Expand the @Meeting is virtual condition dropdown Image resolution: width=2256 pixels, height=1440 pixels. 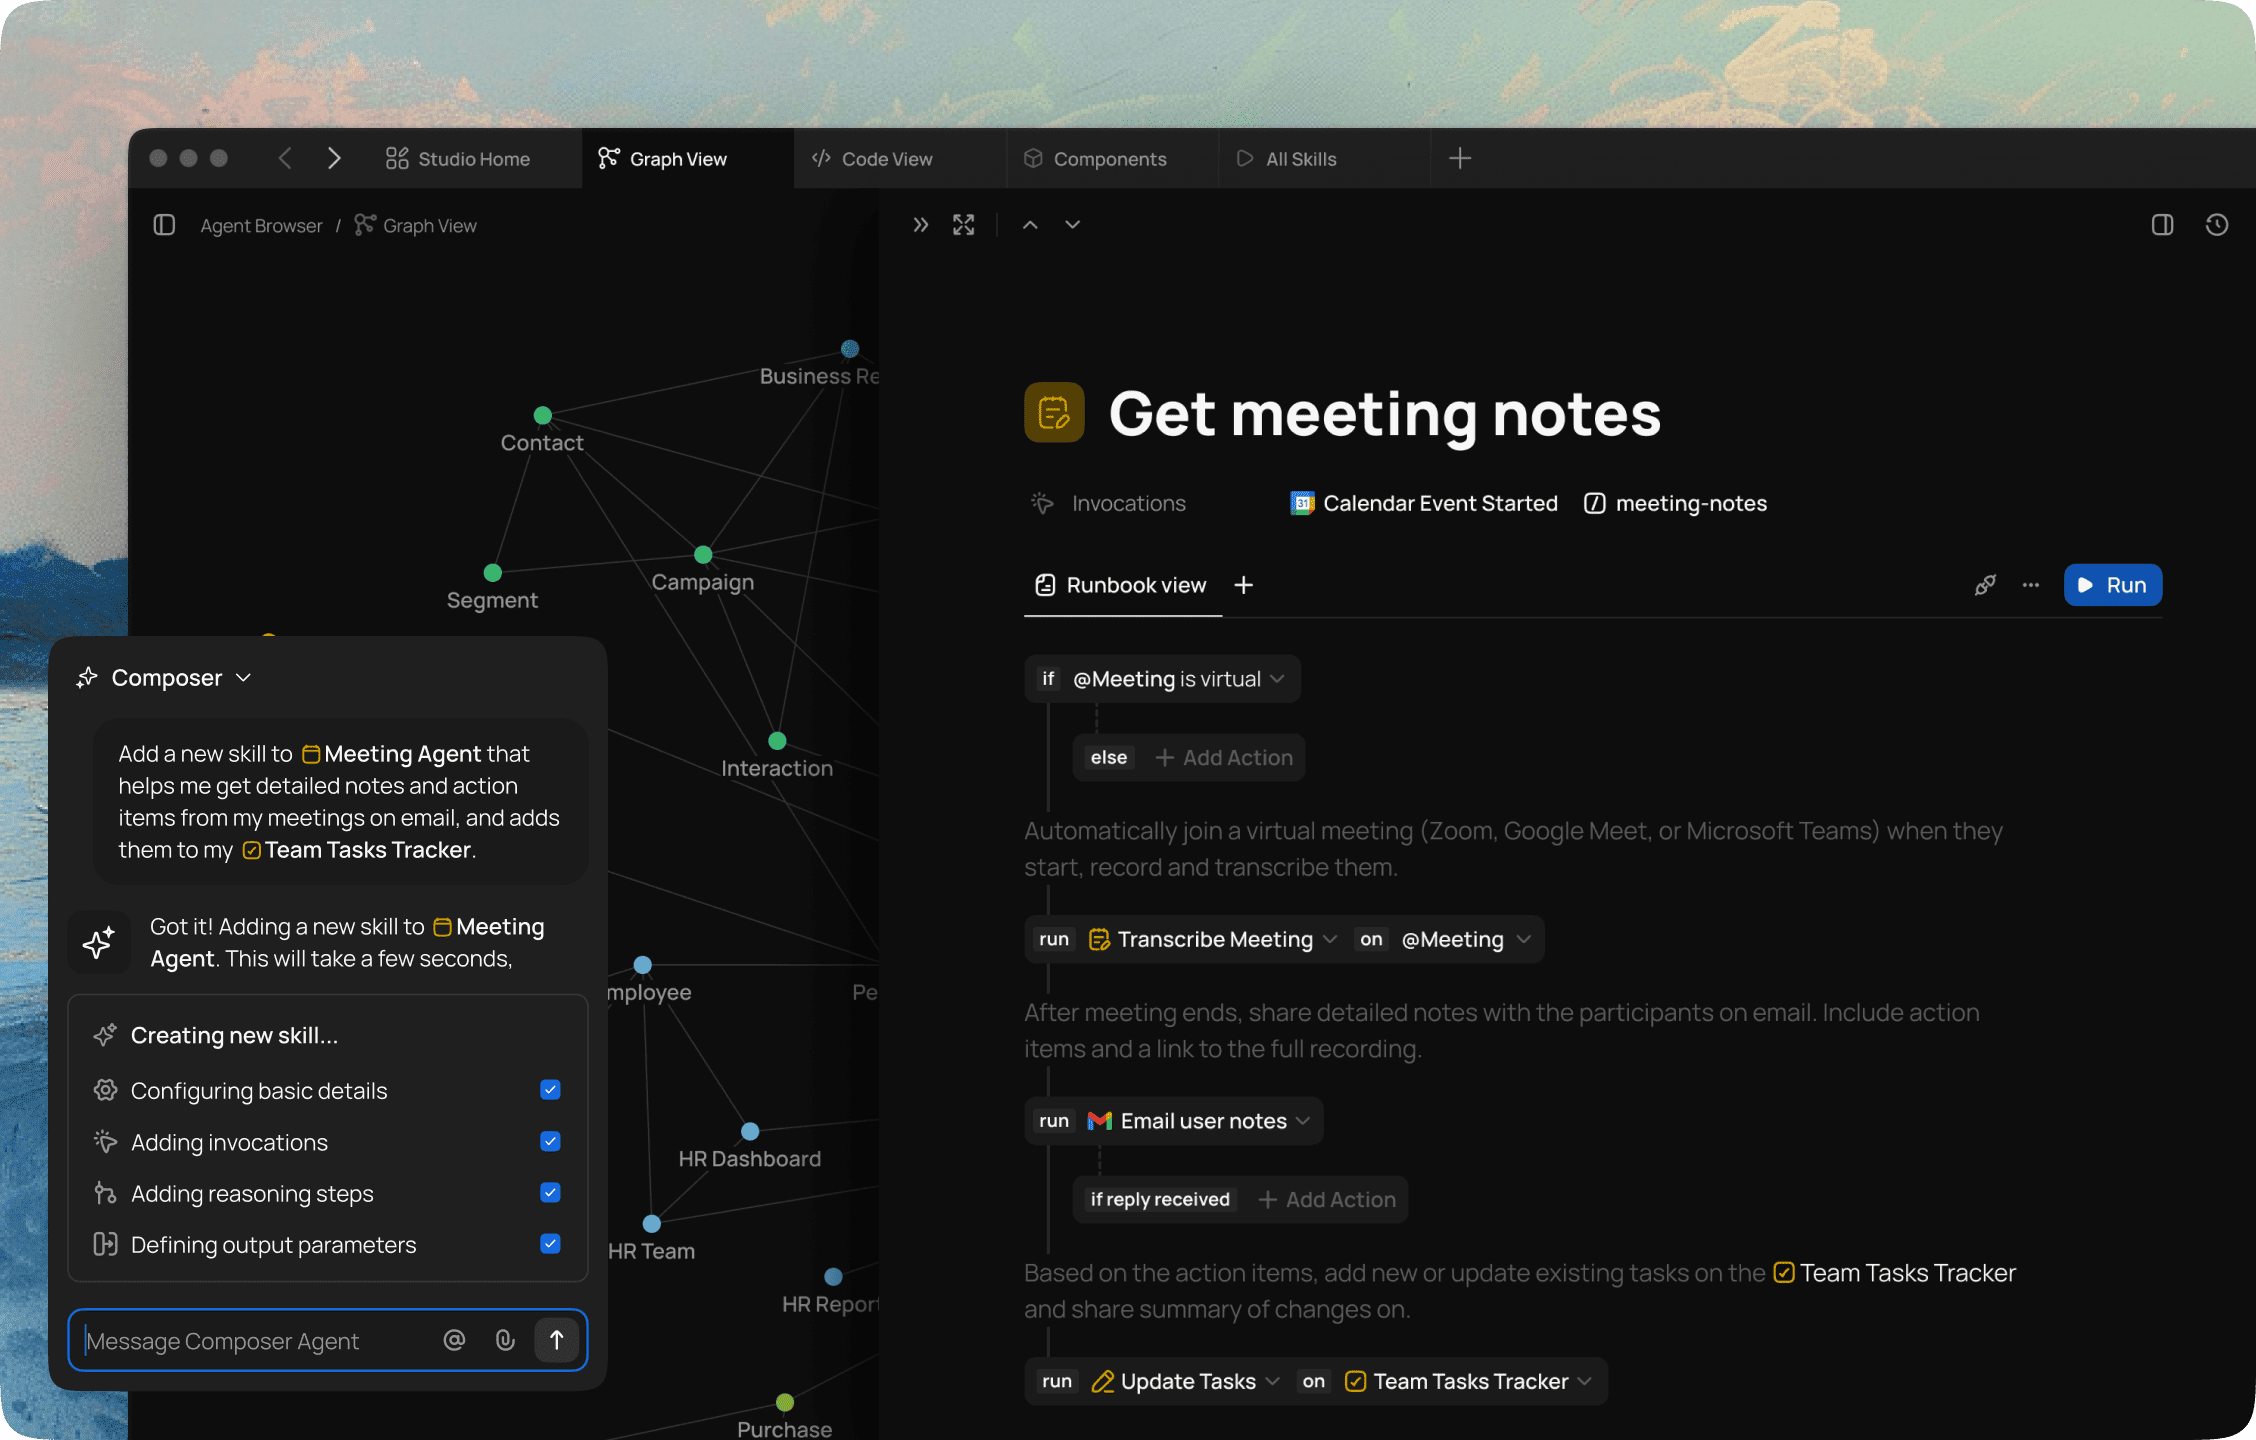tap(1277, 678)
